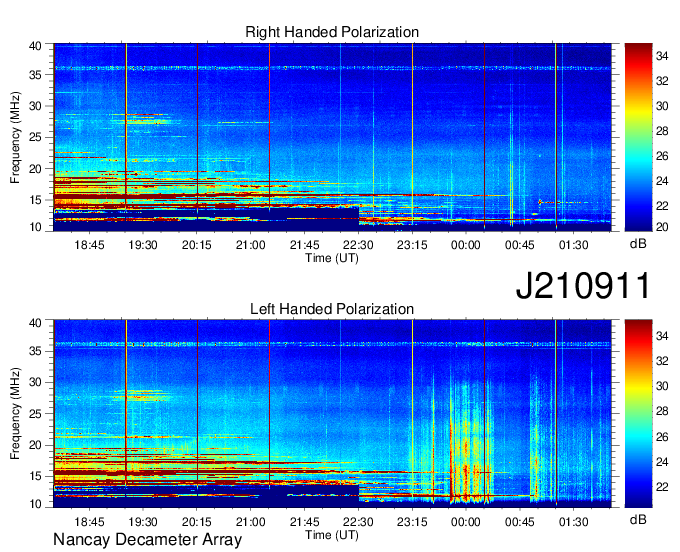Screen dimensions: 680x552
Task: Click the Left Handed Polarization panel's colorbar
Action: 638,414
